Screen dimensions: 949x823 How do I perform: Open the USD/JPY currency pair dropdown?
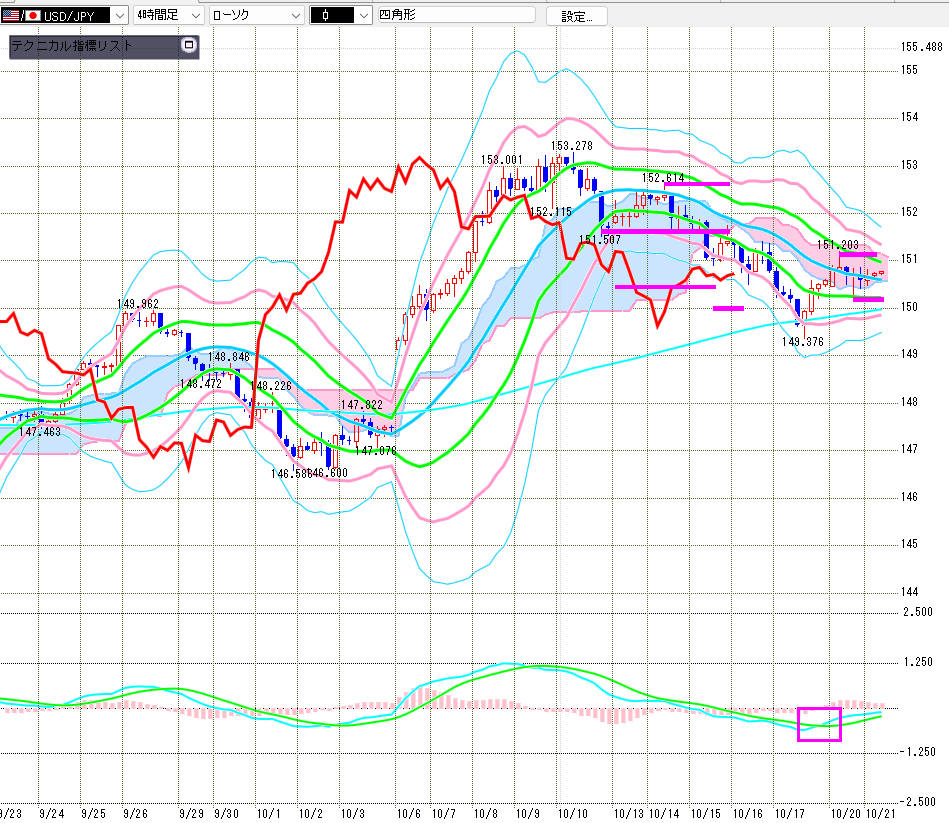[x=120, y=16]
